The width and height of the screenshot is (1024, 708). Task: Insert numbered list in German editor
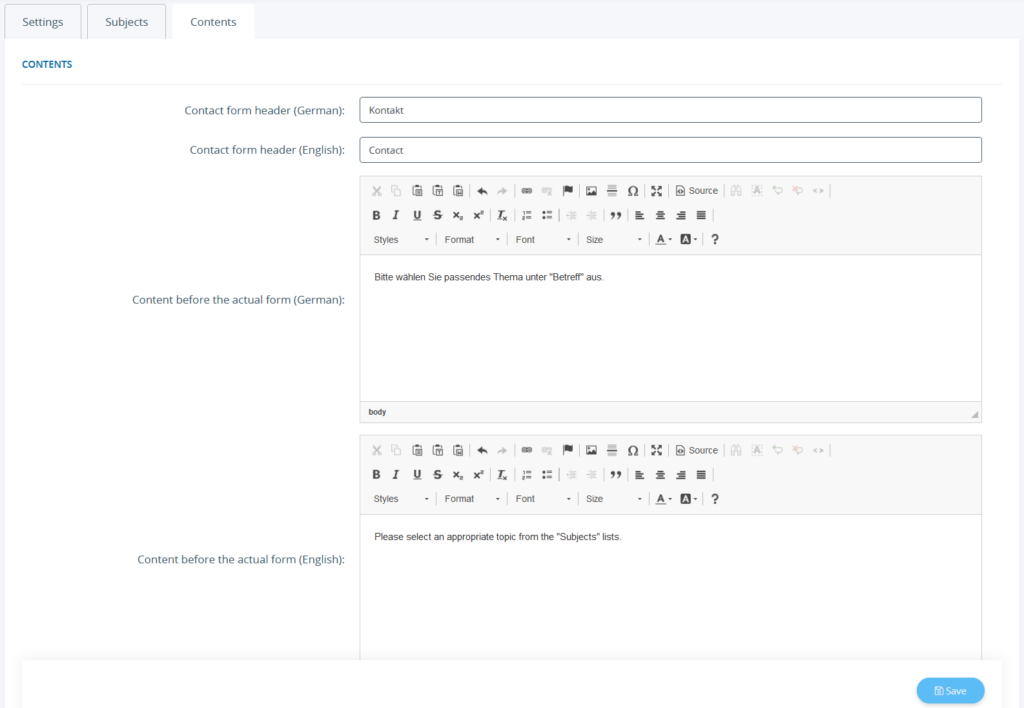(527, 215)
